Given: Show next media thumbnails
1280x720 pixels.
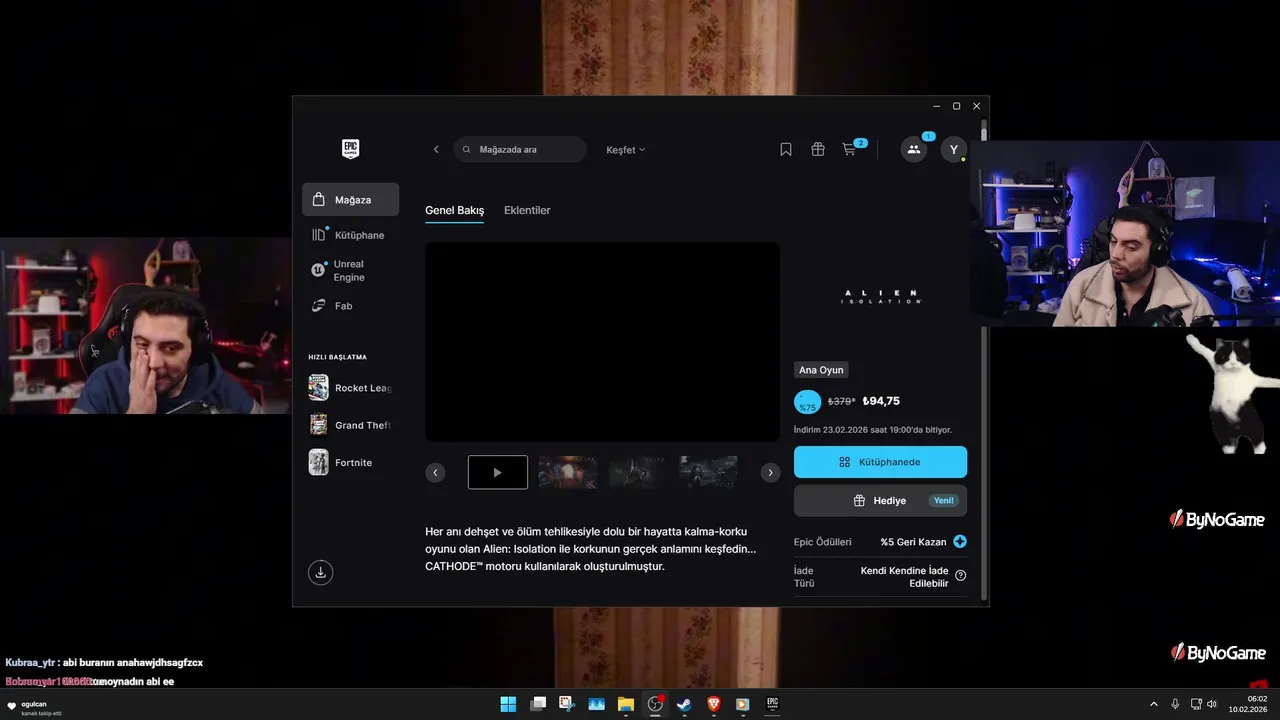Looking at the screenshot, I should coord(770,472).
